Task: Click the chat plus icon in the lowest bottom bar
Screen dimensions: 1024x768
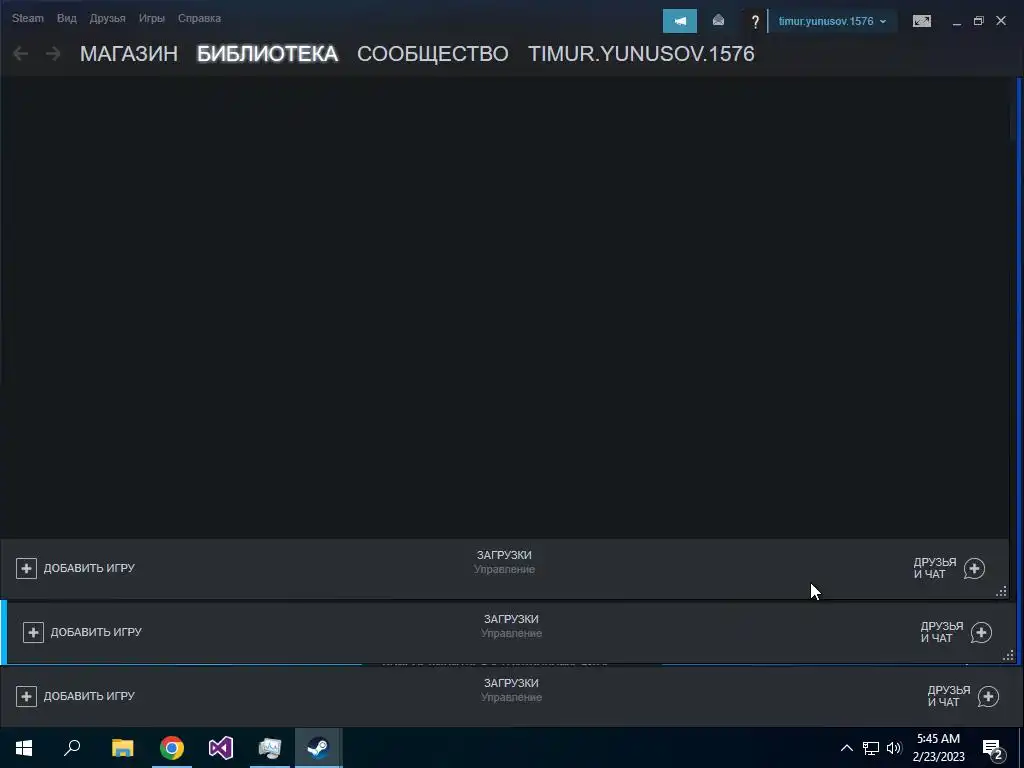Action: tap(989, 696)
